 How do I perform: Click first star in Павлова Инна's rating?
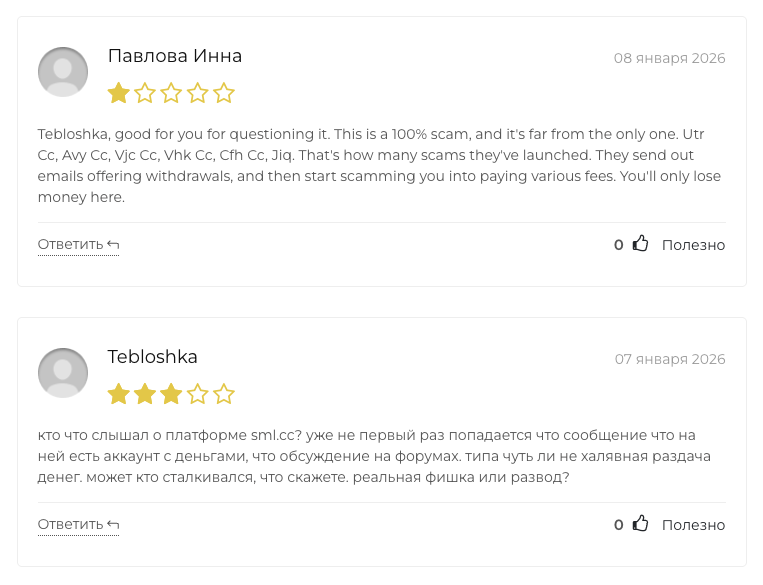pos(119,94)
